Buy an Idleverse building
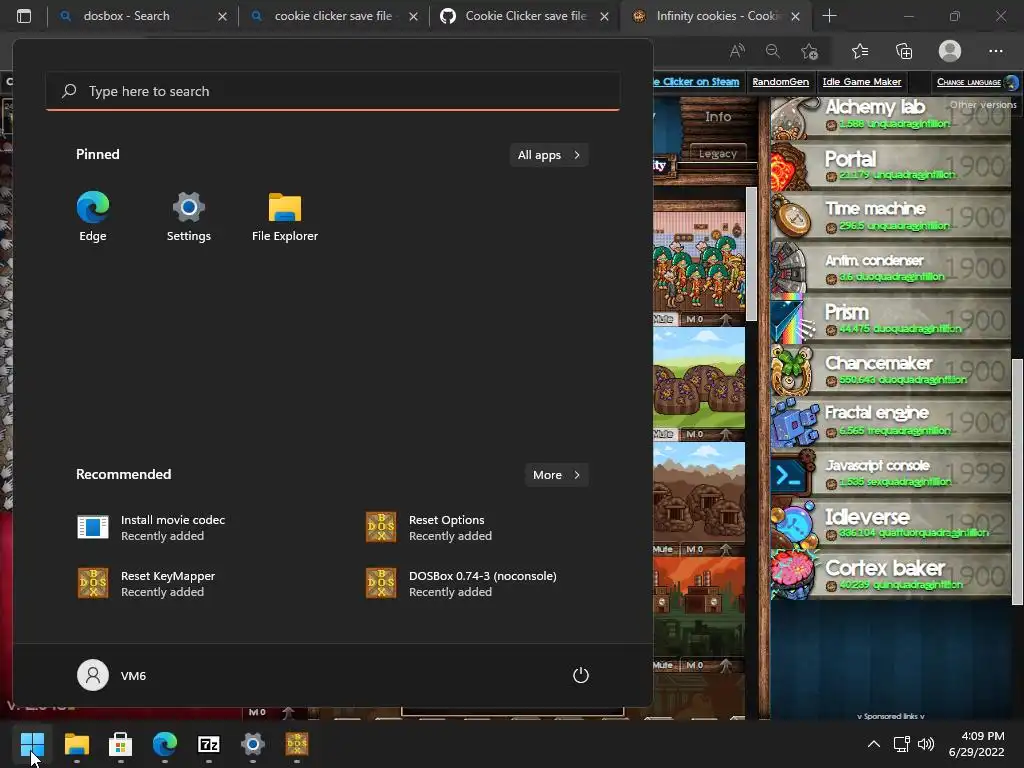Viewport: 1024px width, 768px height. point(891,524)
